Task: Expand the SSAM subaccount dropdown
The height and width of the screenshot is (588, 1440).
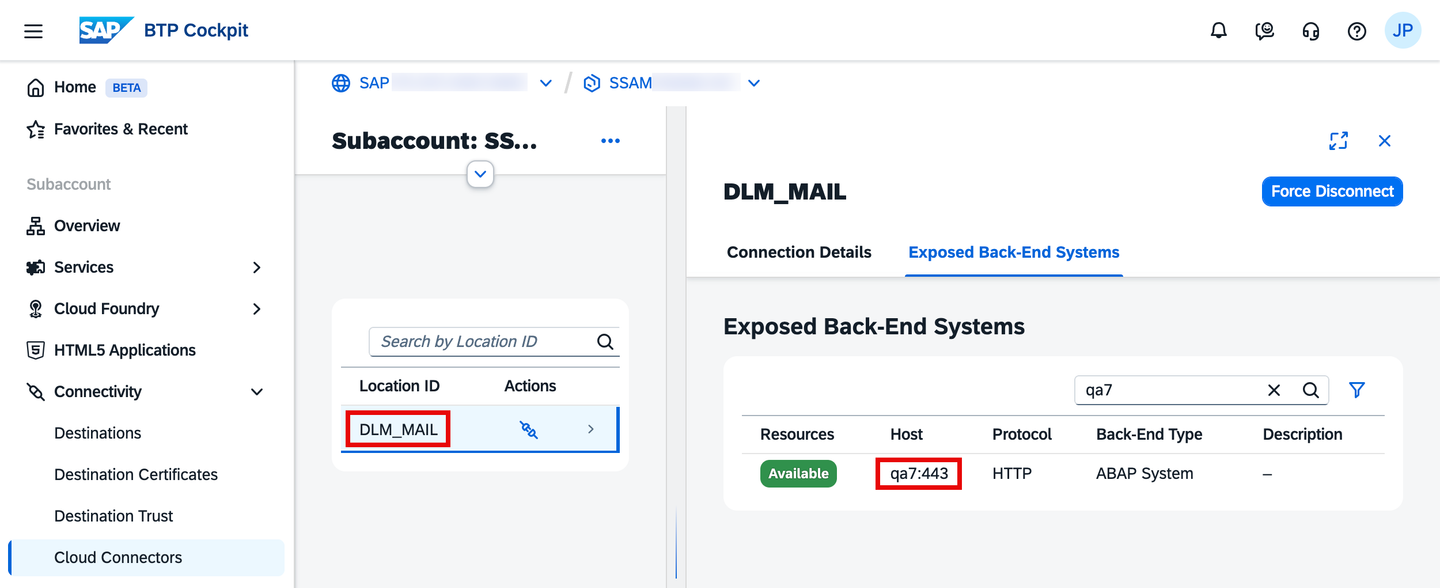Action: pos(754,83)
